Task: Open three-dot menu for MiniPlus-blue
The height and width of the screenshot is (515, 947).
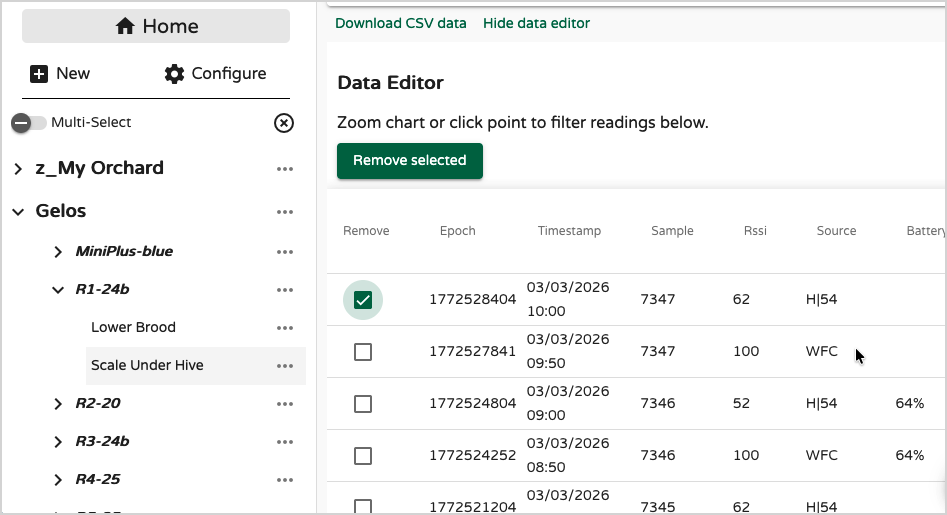Action: (285, 252)
